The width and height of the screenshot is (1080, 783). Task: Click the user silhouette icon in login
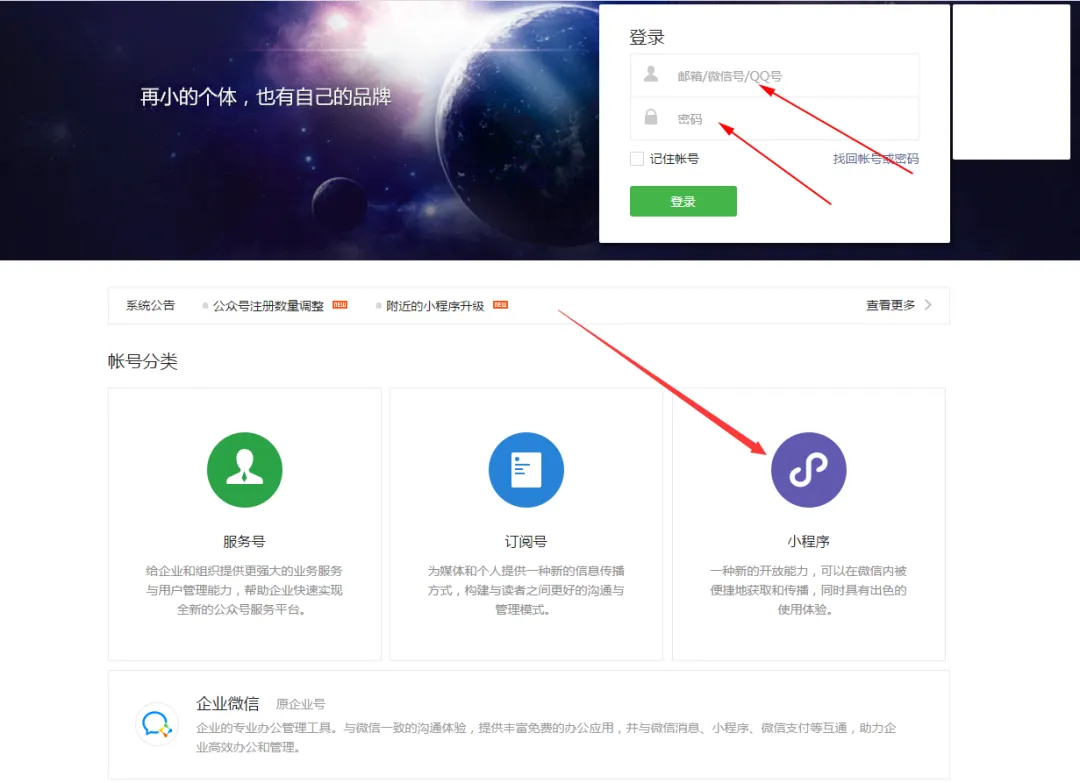[651, 74]
